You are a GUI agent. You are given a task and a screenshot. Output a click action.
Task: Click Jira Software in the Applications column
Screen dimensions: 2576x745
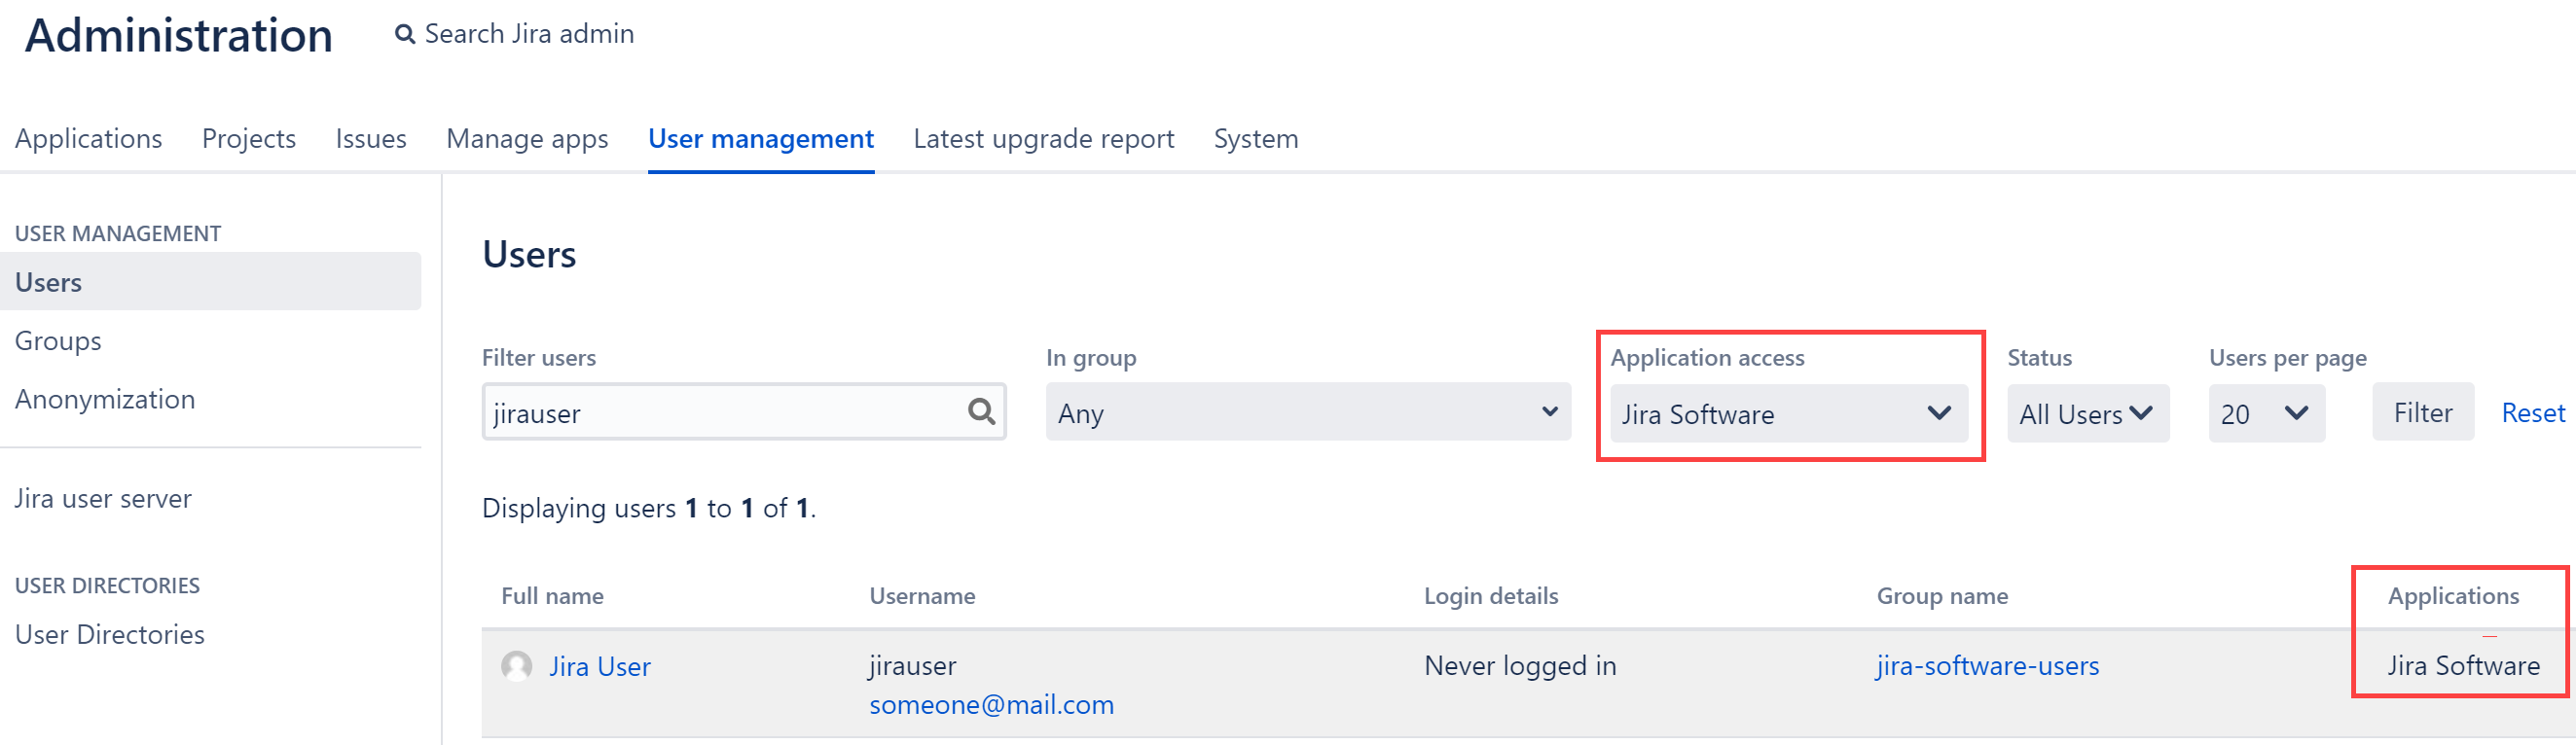[x=2463, y=666]
